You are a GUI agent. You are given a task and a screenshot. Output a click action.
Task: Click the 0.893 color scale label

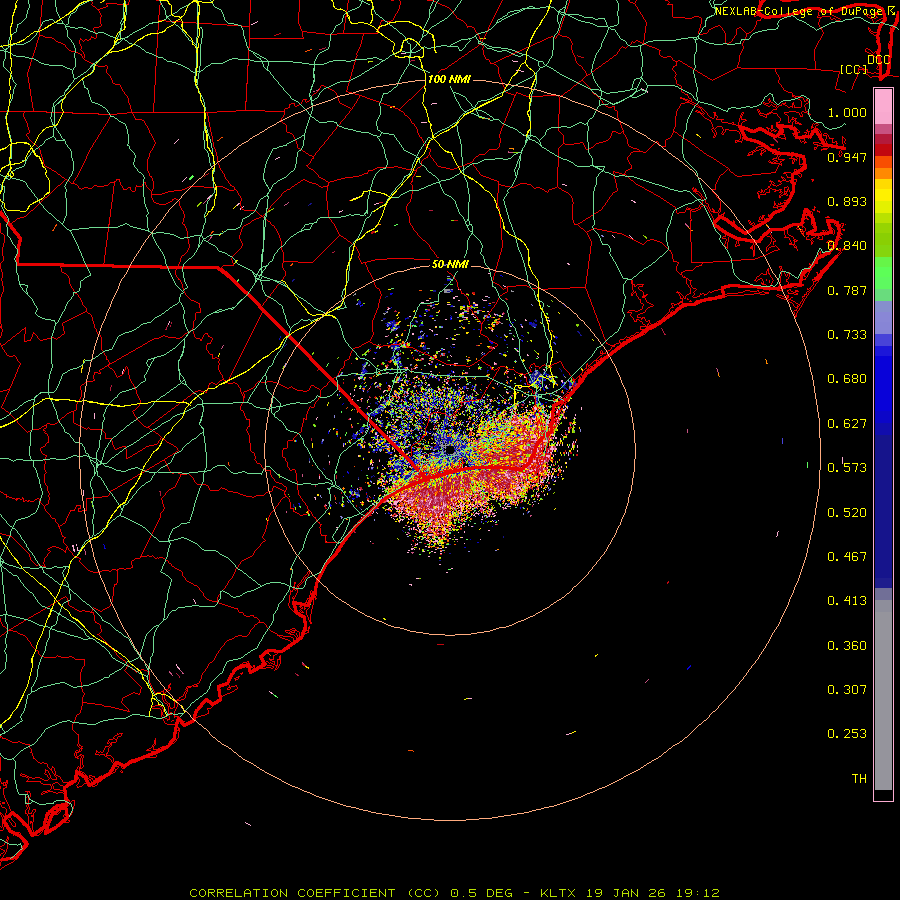pyautogui.click(x=847, y=201)
